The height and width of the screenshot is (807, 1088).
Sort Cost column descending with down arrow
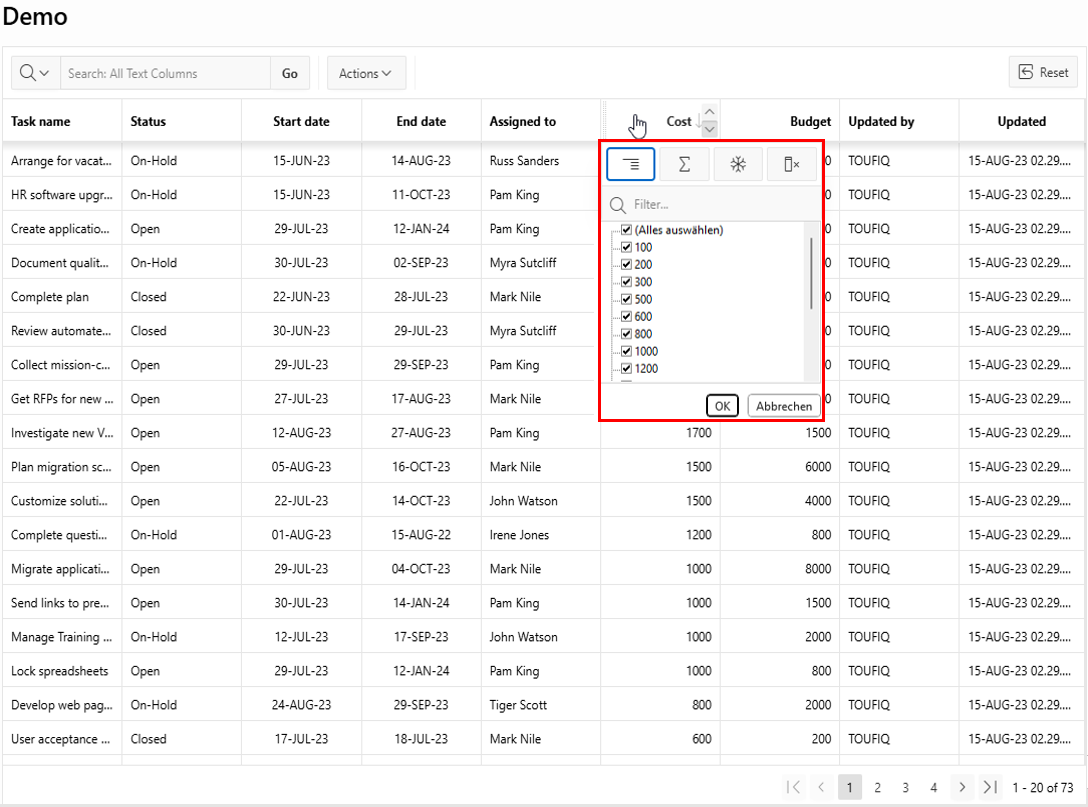point(709,129)
